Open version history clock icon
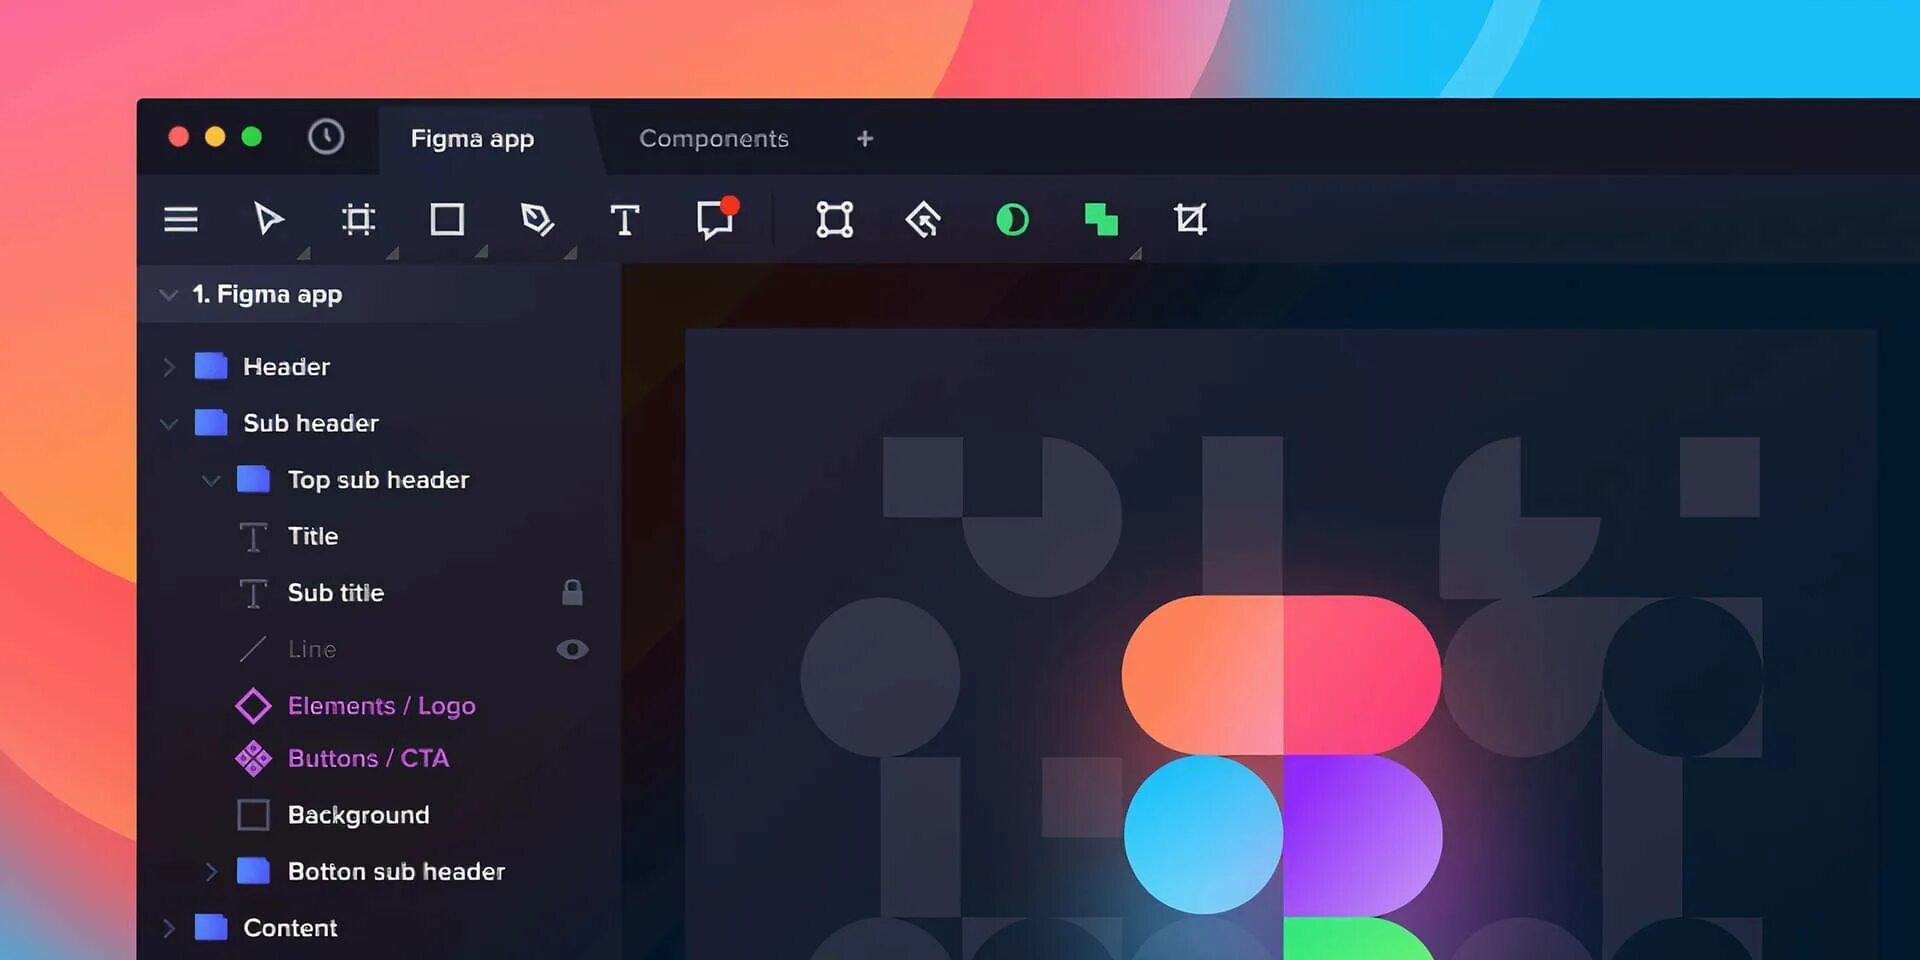Image resolution: width=1920 pixels, height=960 pixels. point(326,137)
